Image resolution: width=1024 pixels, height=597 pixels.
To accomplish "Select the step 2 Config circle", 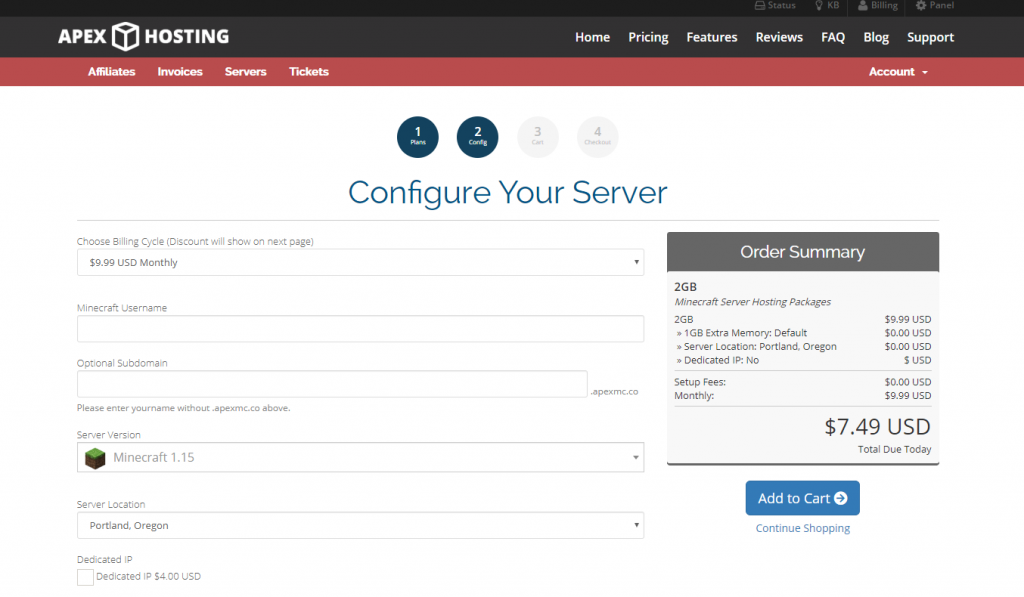I will point(477,137).
